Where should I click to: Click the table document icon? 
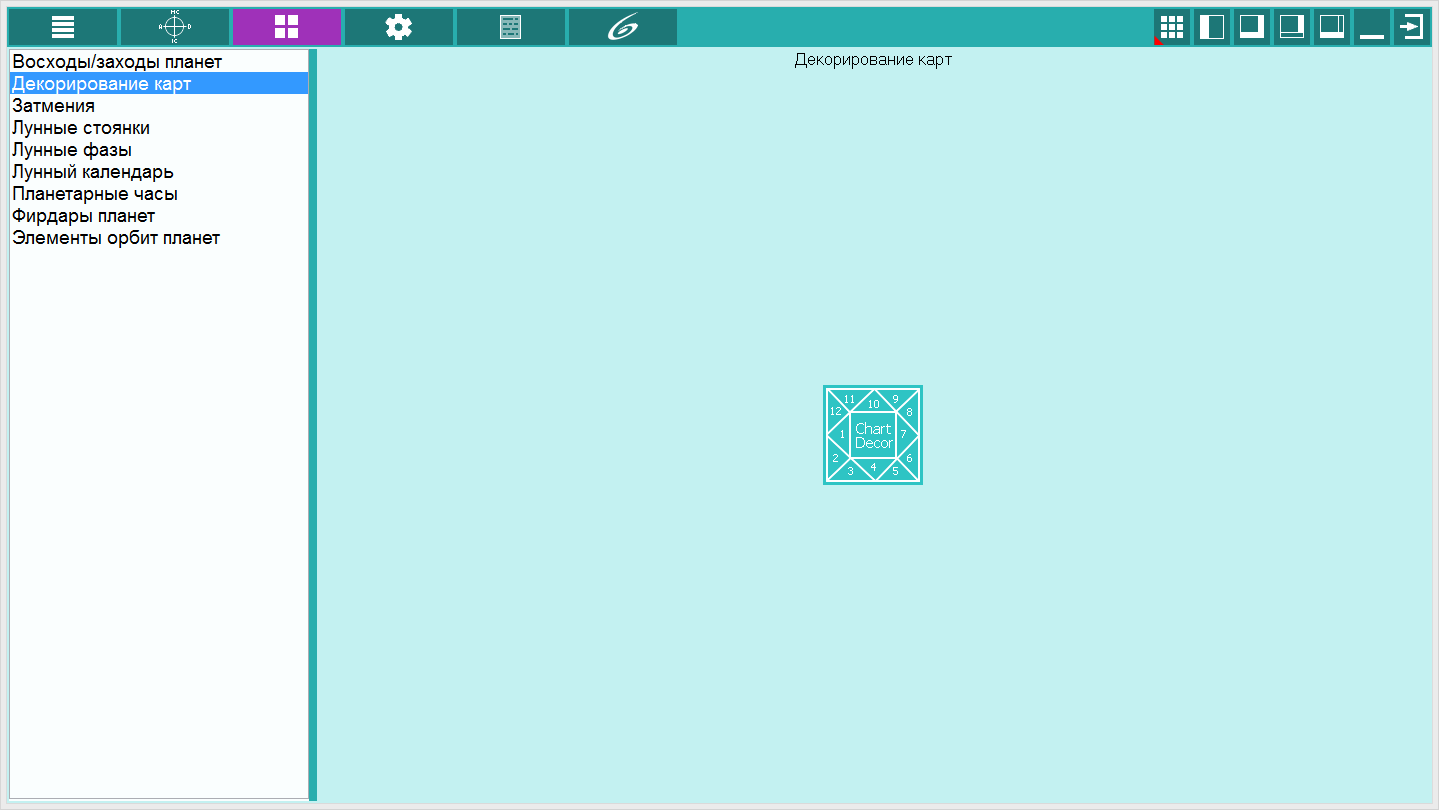click(511, 27)
